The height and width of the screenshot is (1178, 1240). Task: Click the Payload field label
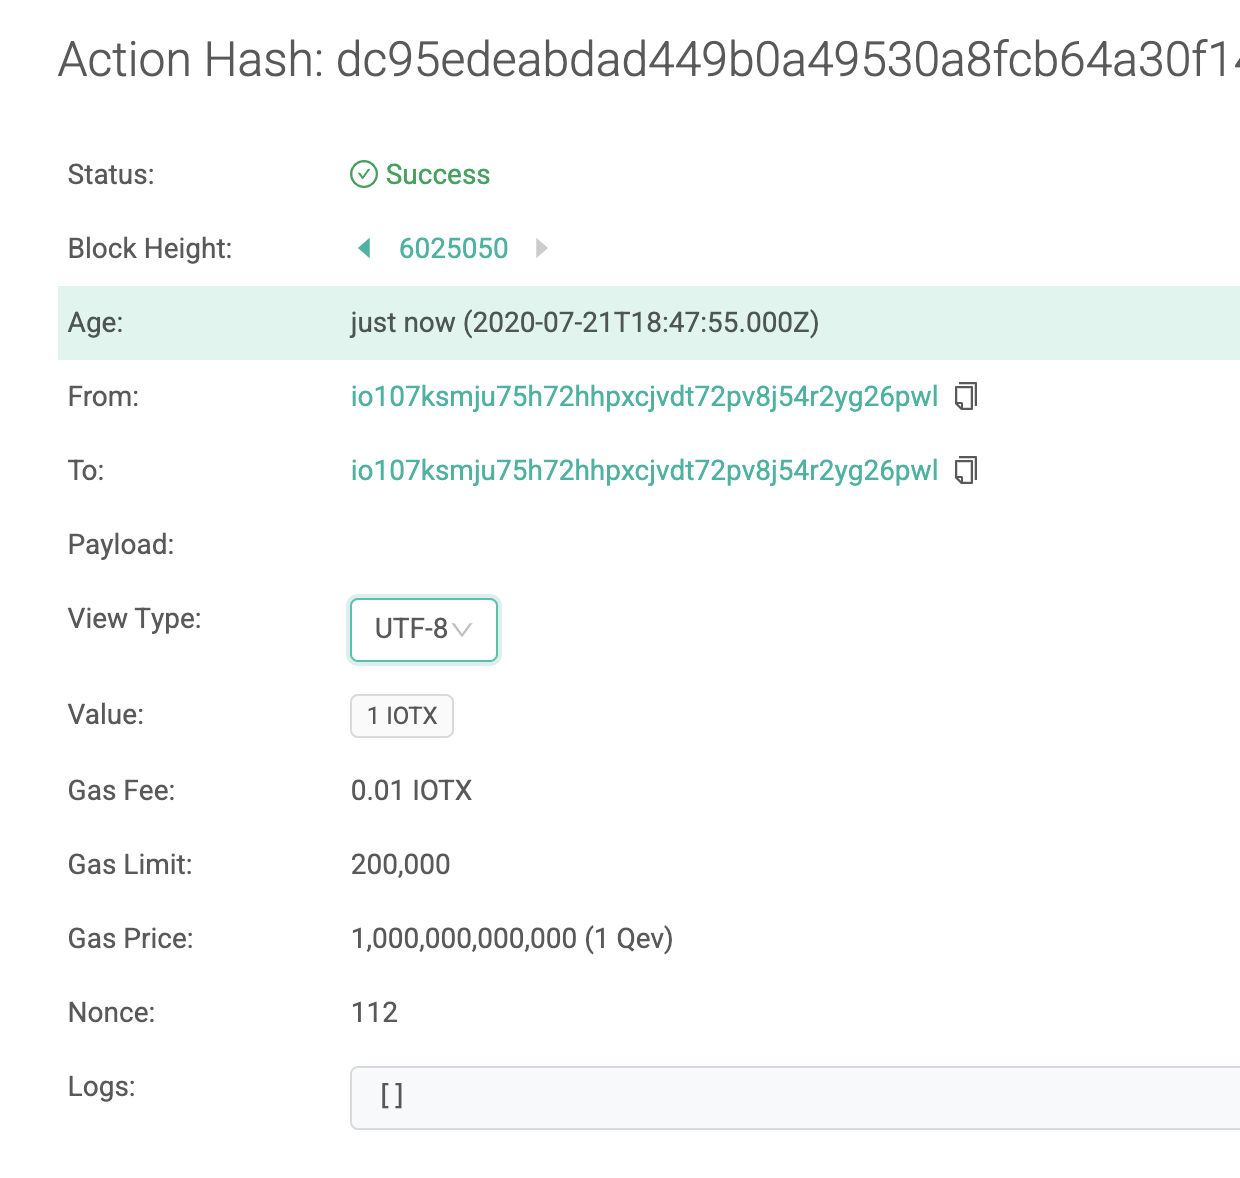[121, 544]
